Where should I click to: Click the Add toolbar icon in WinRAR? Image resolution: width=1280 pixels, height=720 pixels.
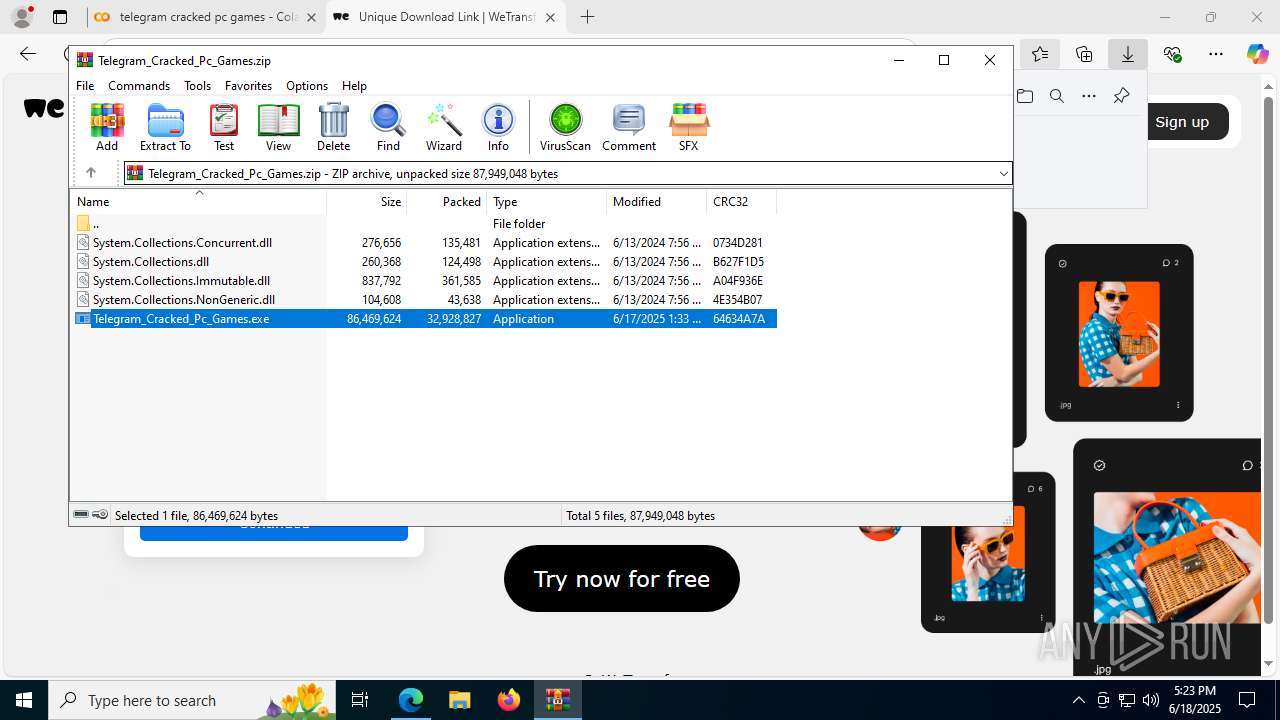point(107,127)
